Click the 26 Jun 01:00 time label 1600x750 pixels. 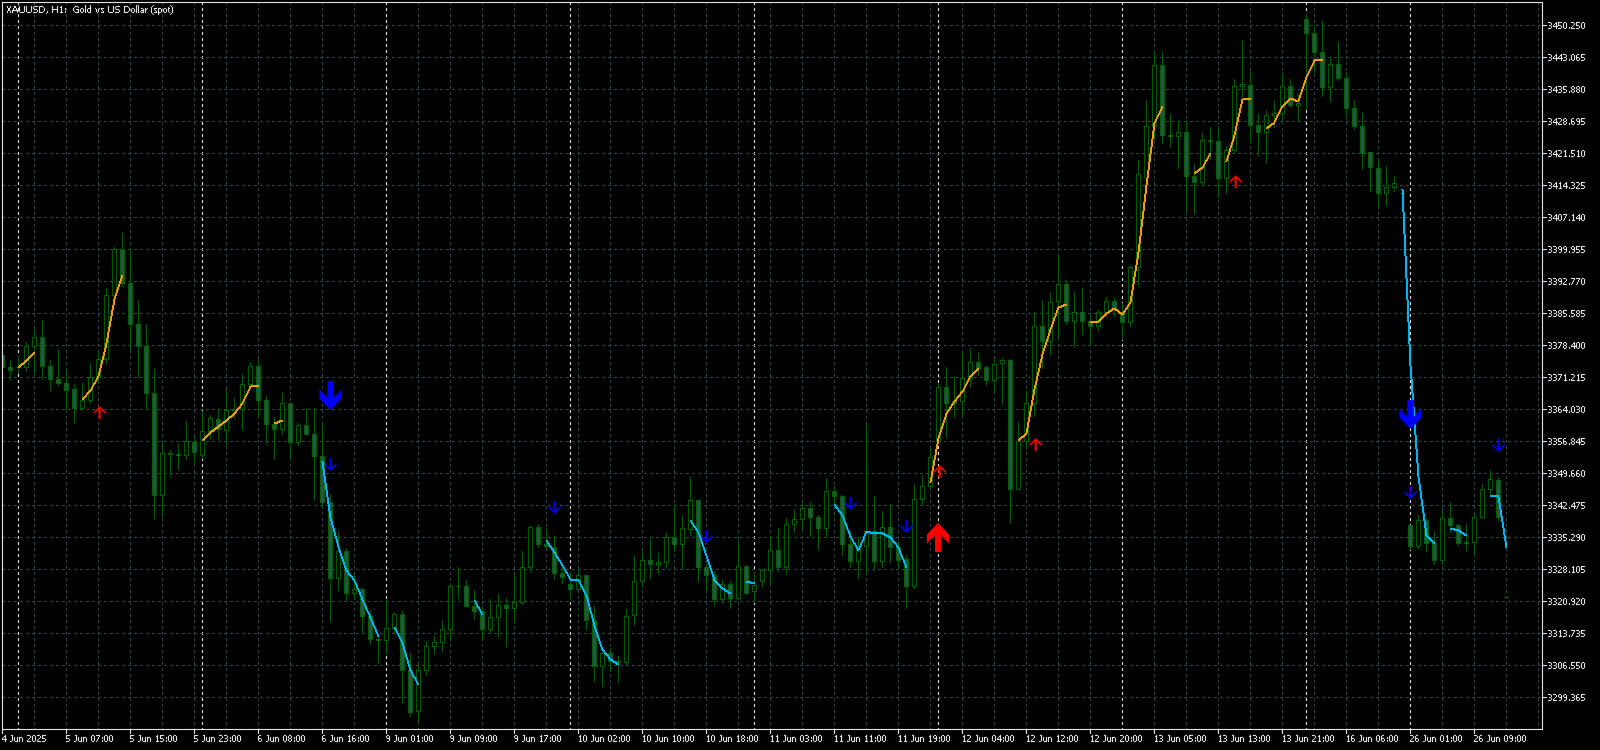click(1436, 739)
